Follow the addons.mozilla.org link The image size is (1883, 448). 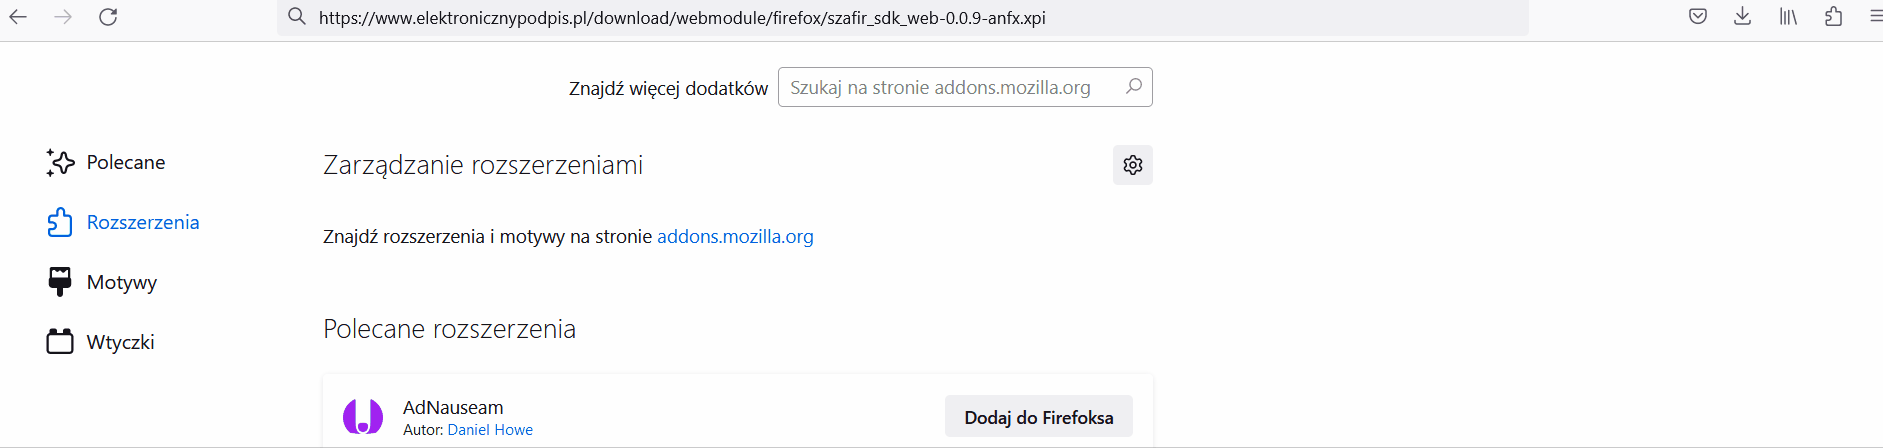pyautogui.click(x=735, y=237)
